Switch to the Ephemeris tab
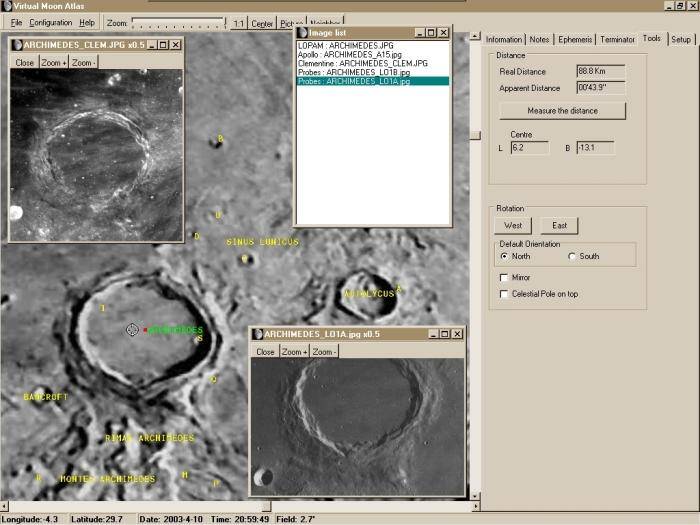 [x=575, y=39]
